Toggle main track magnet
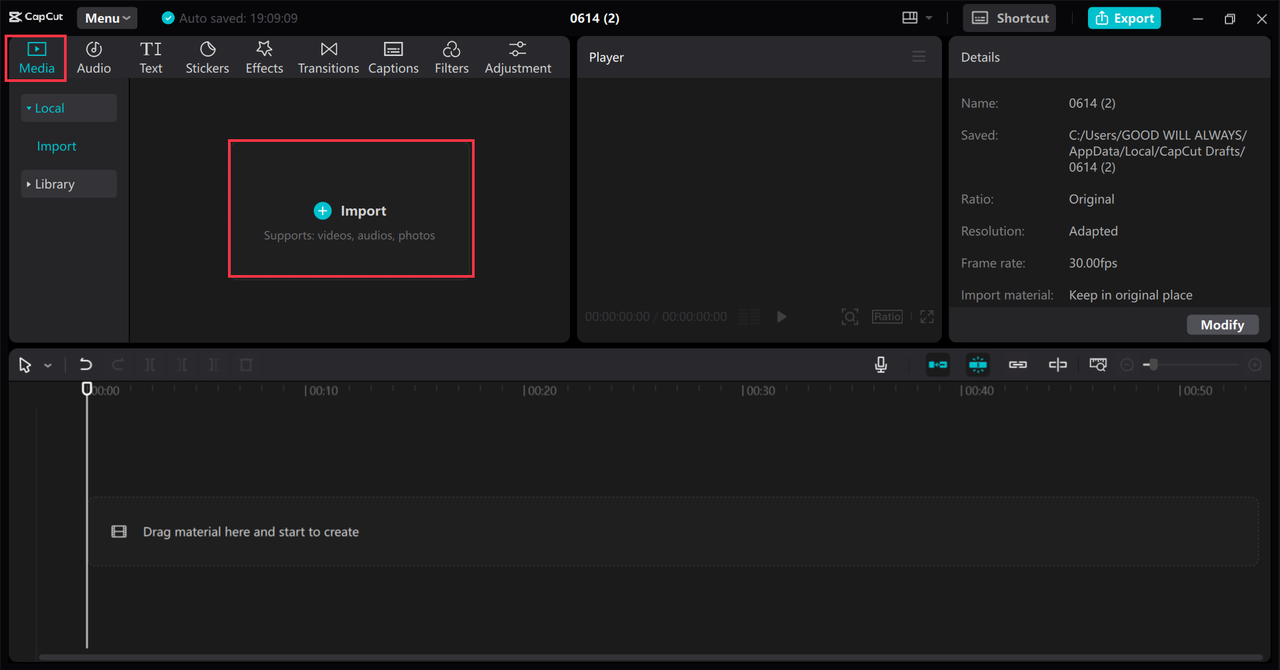This screenshot has height=670, width=1280. (938, 365)
